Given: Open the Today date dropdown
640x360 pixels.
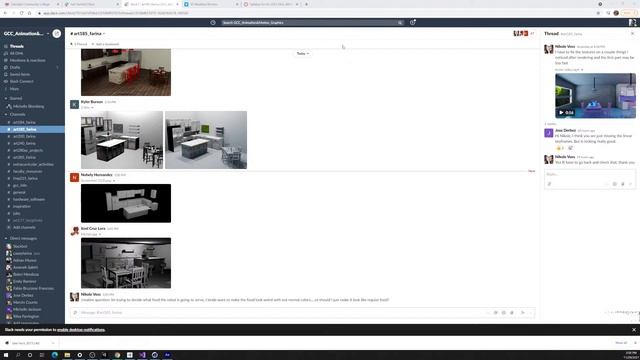Looking at the screenshot, I should (x=302, y=53).
